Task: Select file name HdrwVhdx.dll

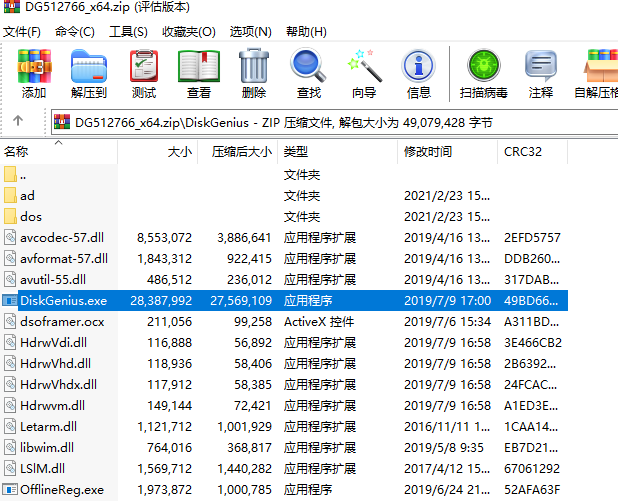Action: pyautogui.click(x=58, y=384)
